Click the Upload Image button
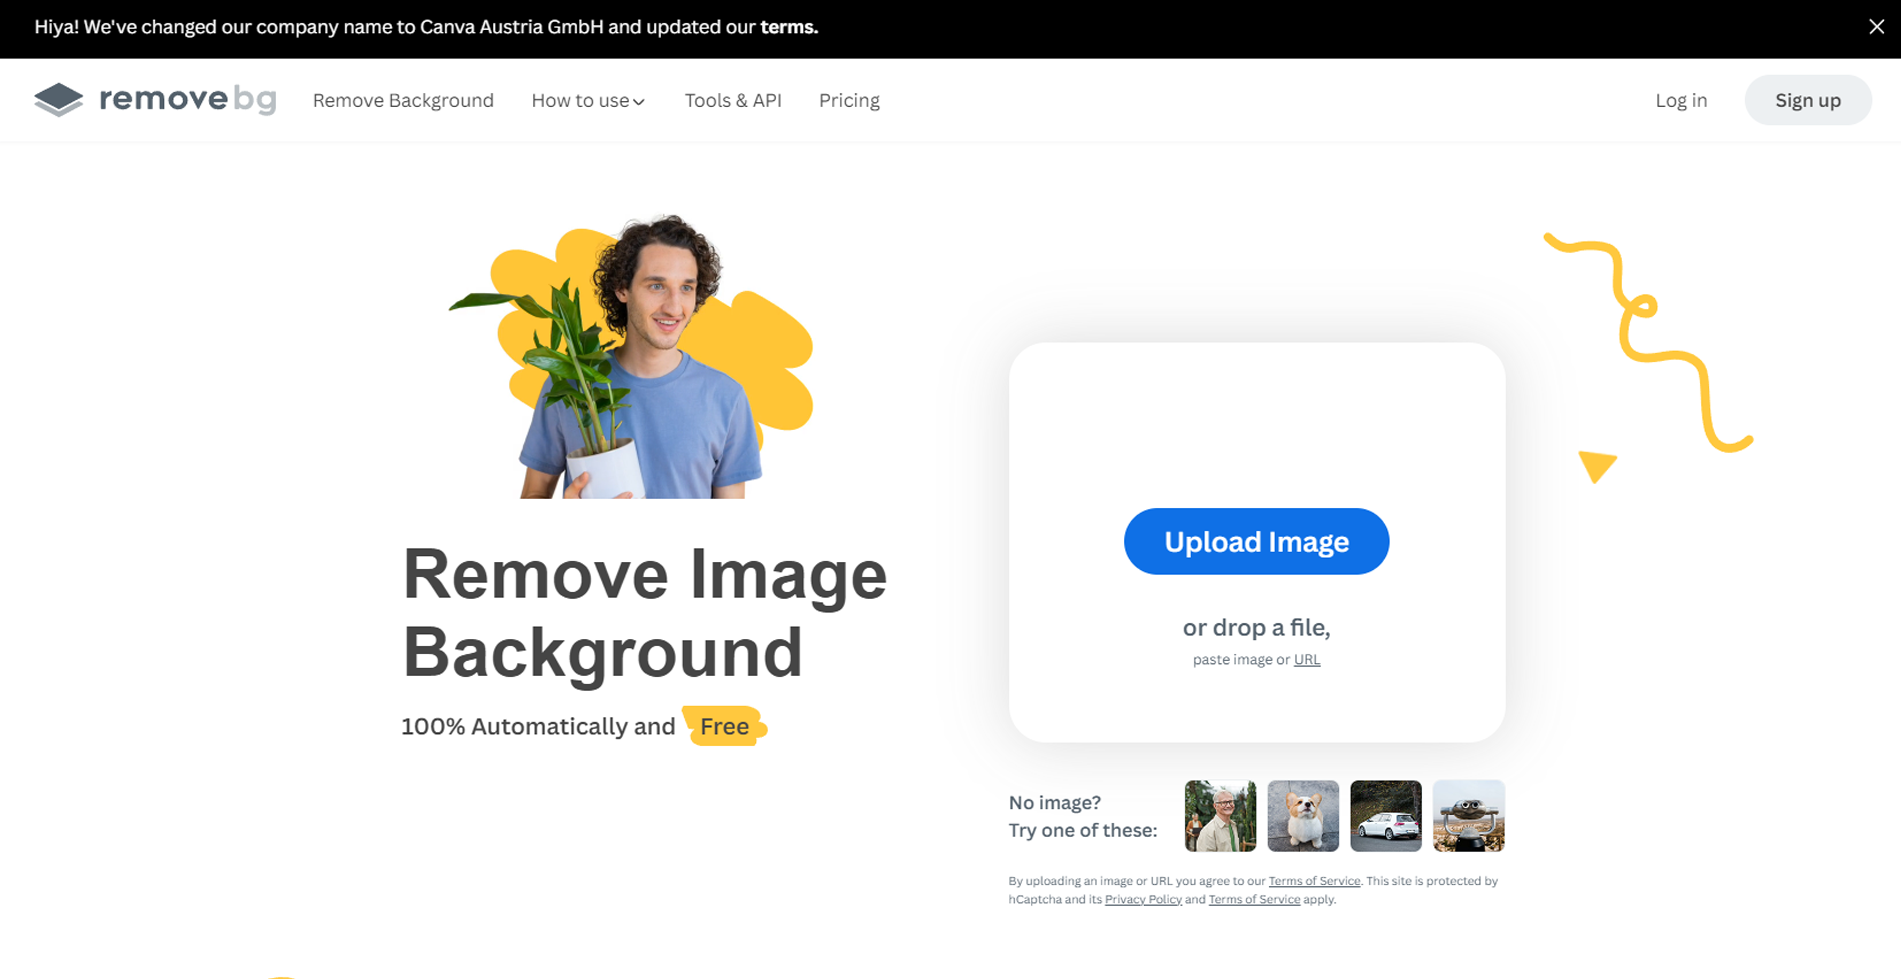This screenshot has height=979, width=1901. pyautogui.click(x=1256, y=541)
